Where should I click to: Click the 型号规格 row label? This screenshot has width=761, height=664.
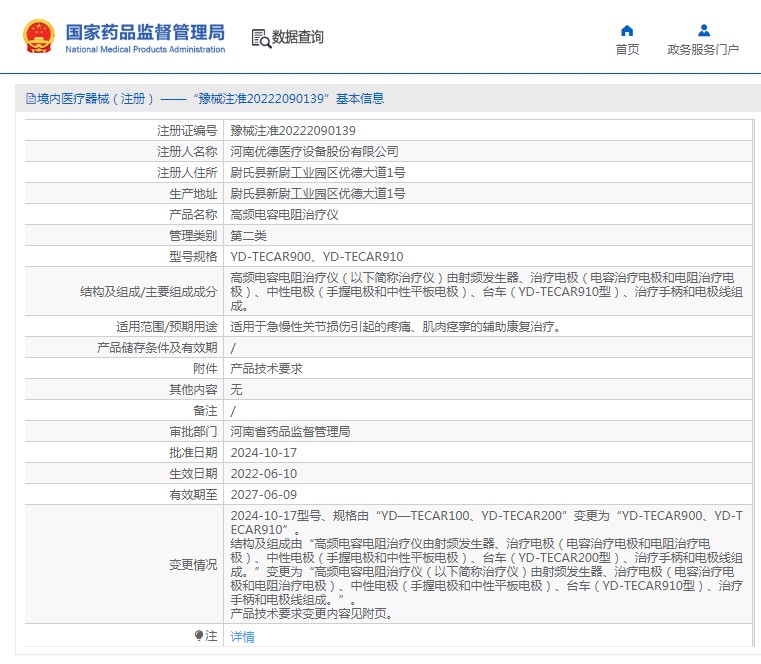click(x=193, y=256)
